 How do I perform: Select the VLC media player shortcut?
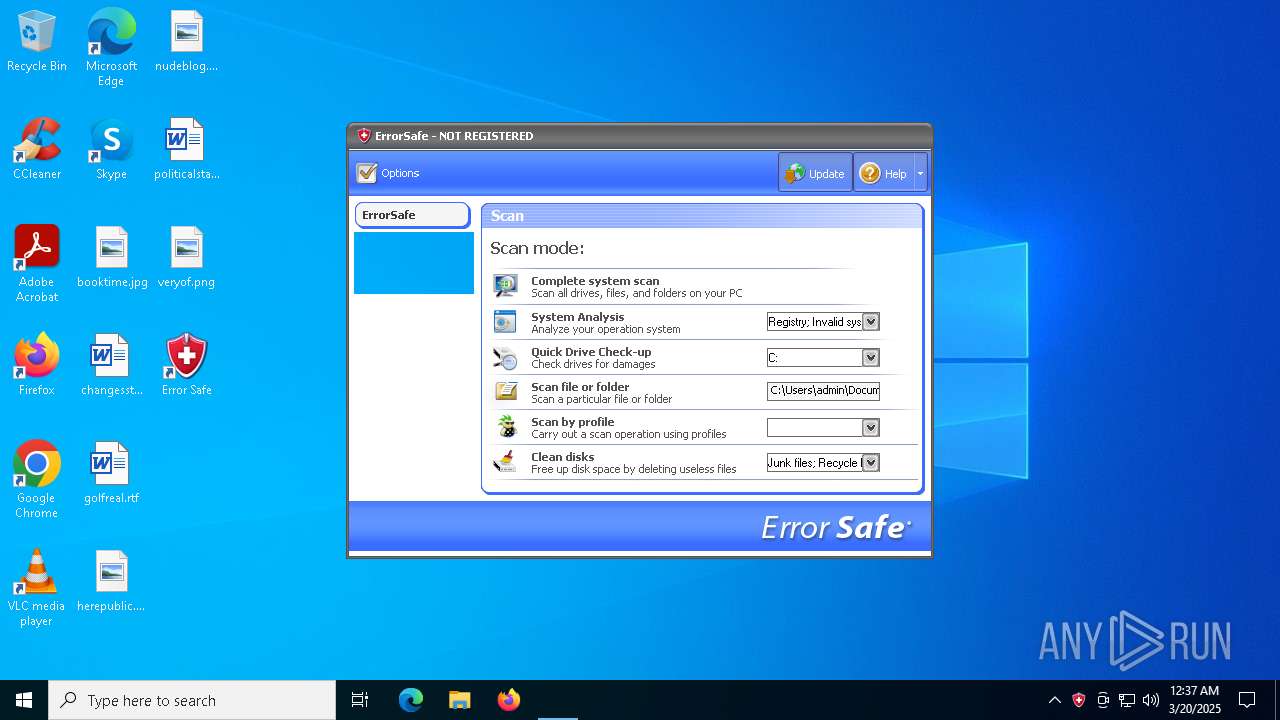click(37, 587)
